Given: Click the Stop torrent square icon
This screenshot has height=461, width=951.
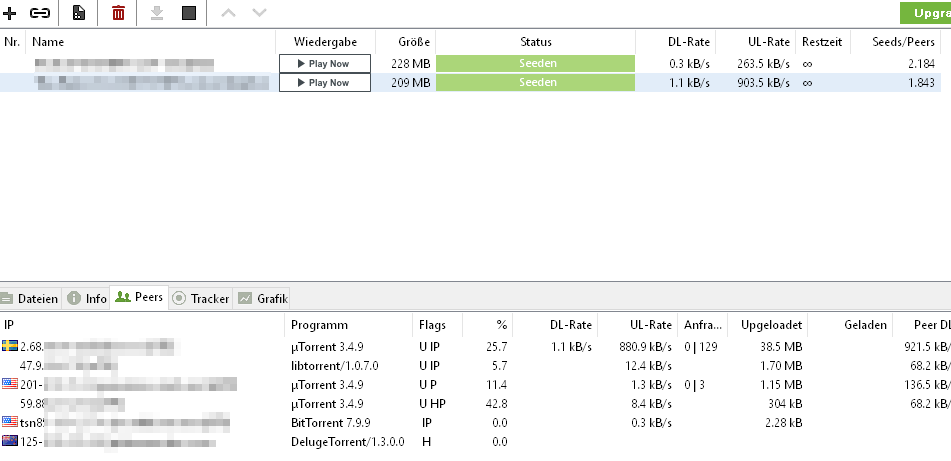Looking at the screenshot, I should coord(188,13).
